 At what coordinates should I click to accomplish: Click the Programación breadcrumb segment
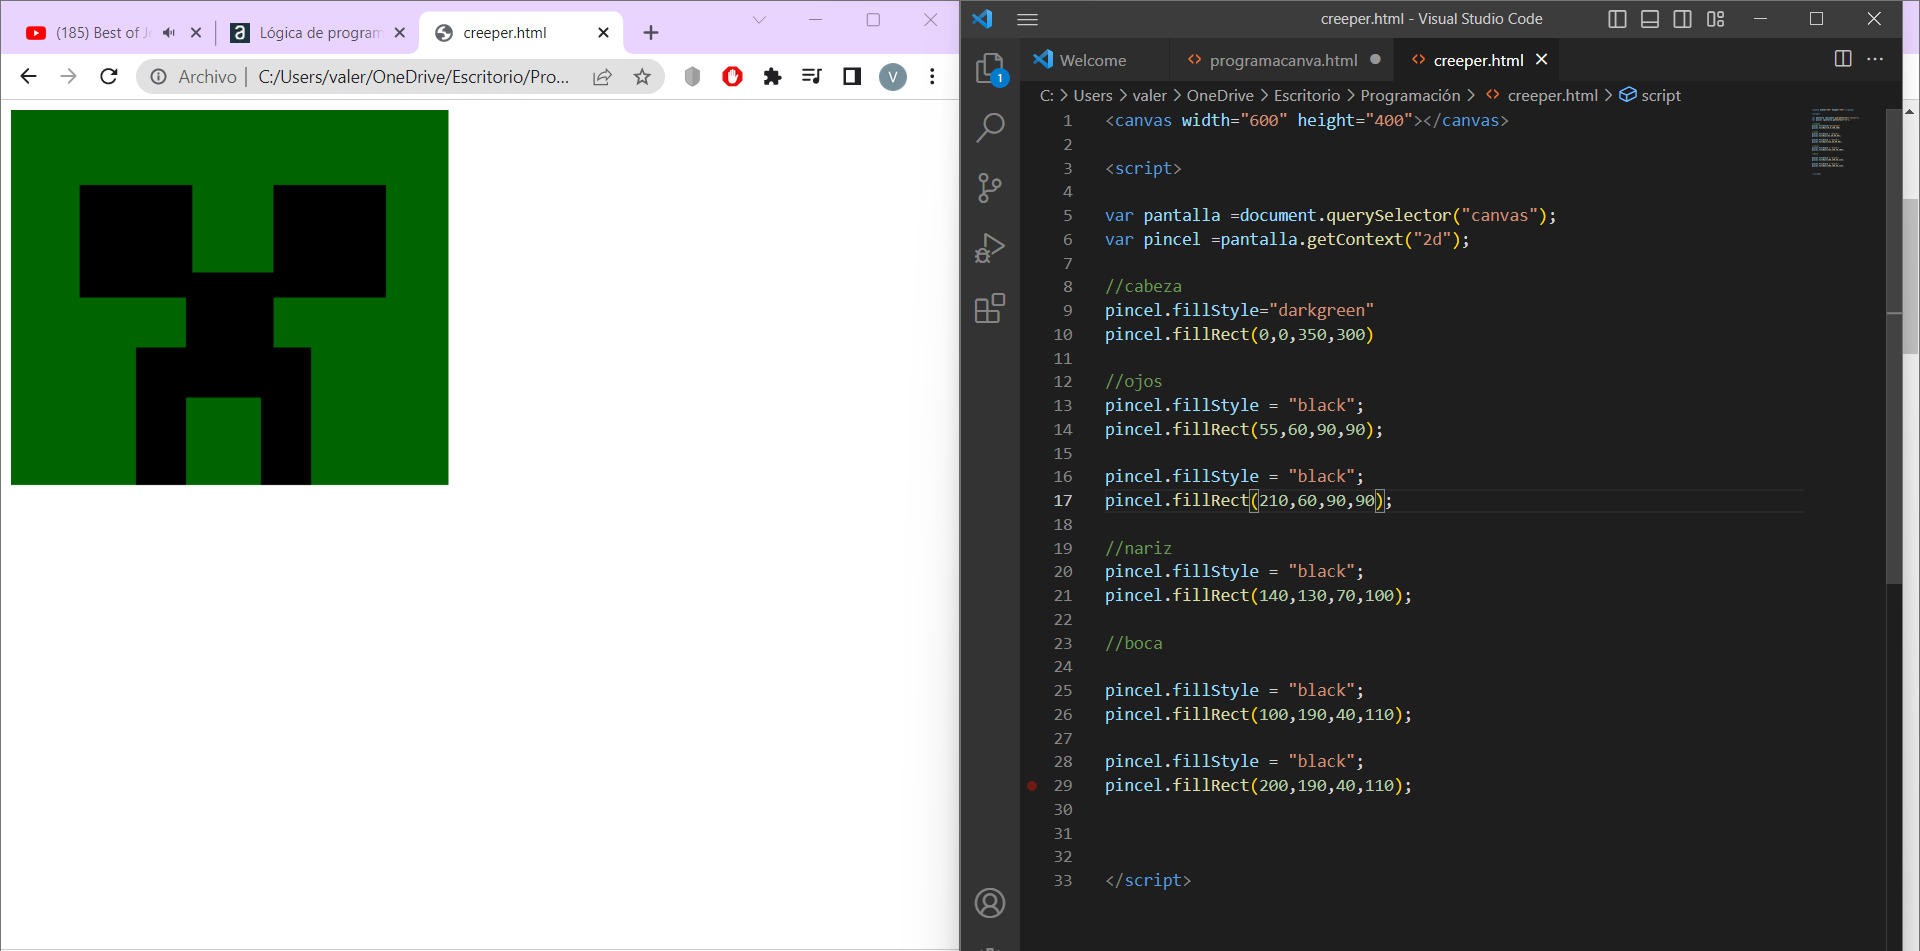1410,95
